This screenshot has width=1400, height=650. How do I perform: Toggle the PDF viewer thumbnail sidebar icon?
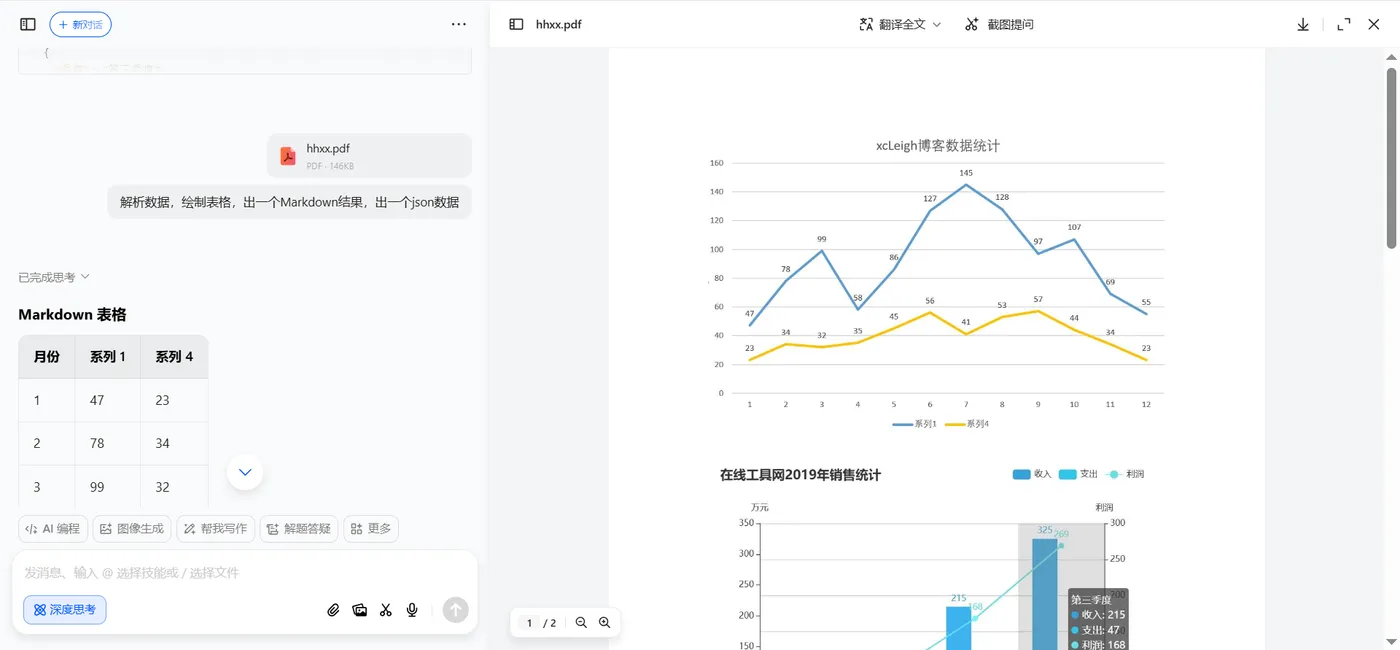(x=516, y=24)
